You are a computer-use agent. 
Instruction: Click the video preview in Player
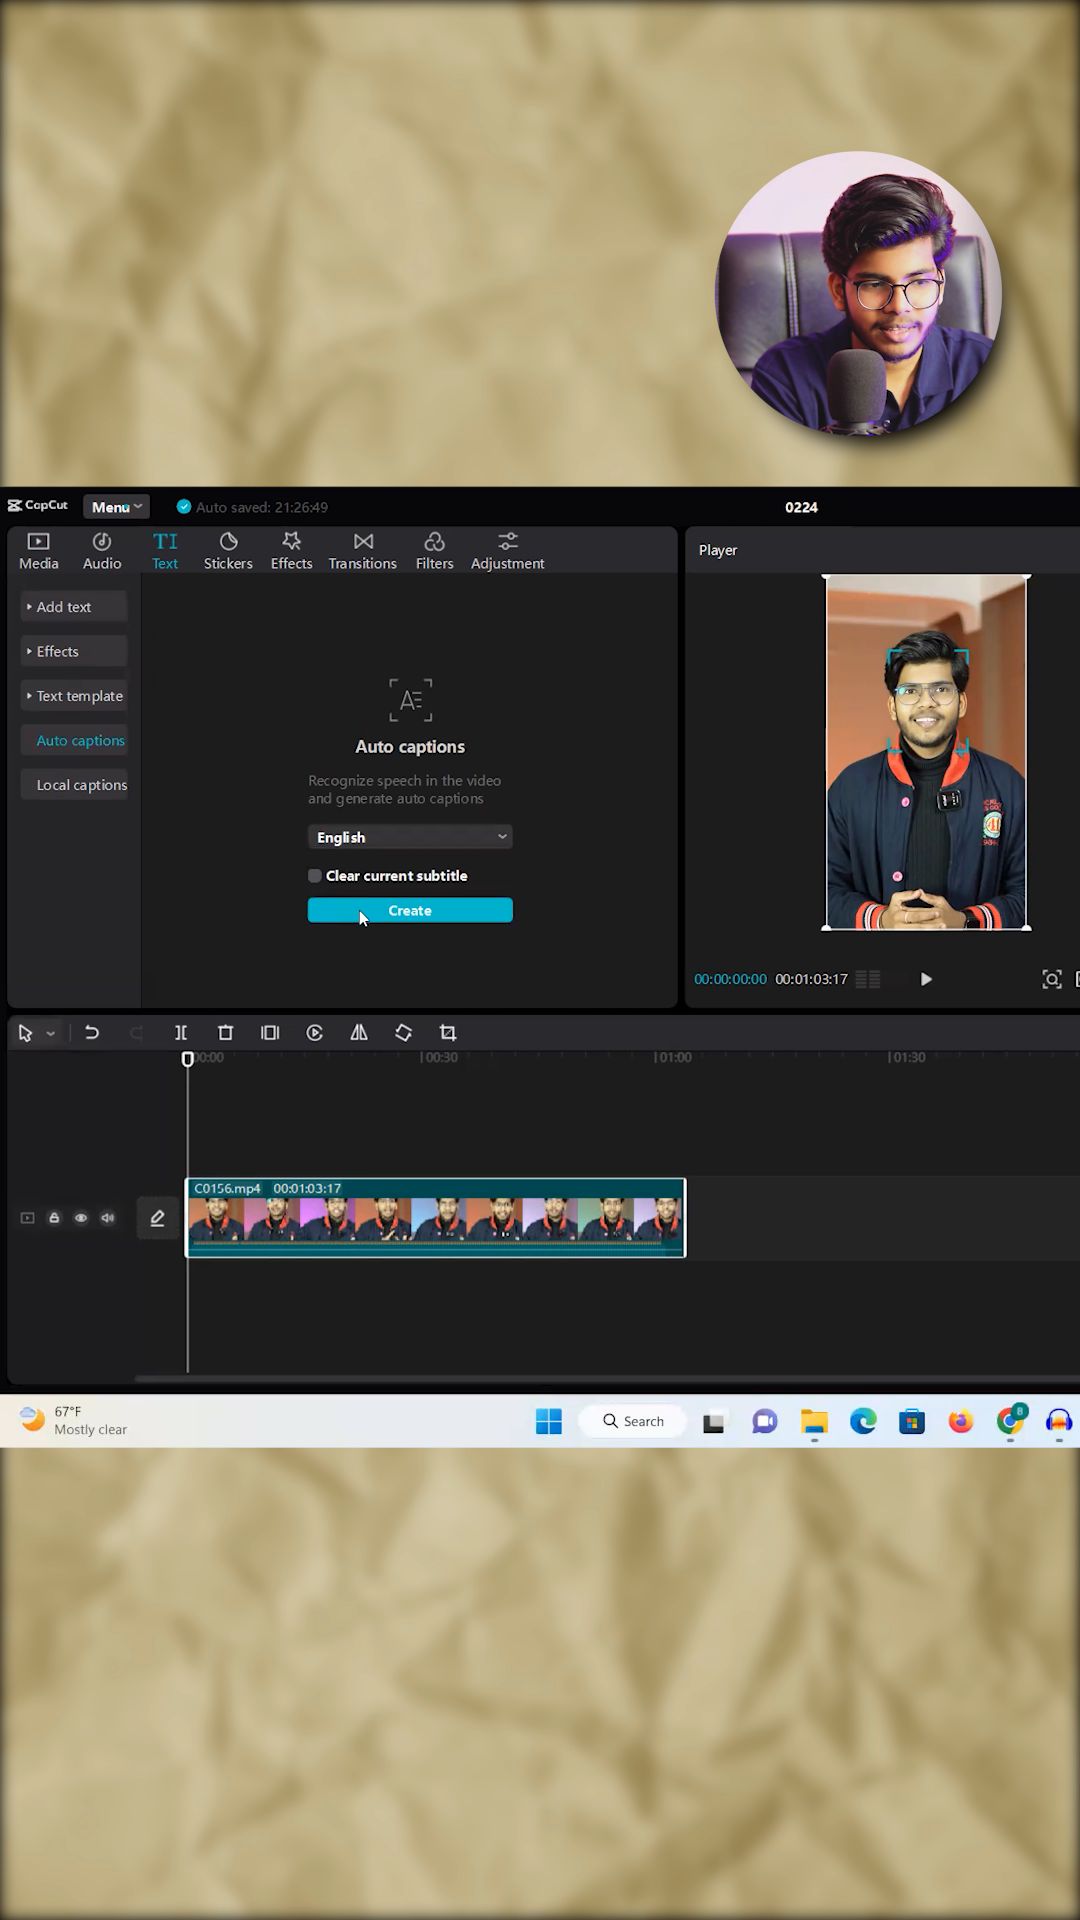coord(926,752)
